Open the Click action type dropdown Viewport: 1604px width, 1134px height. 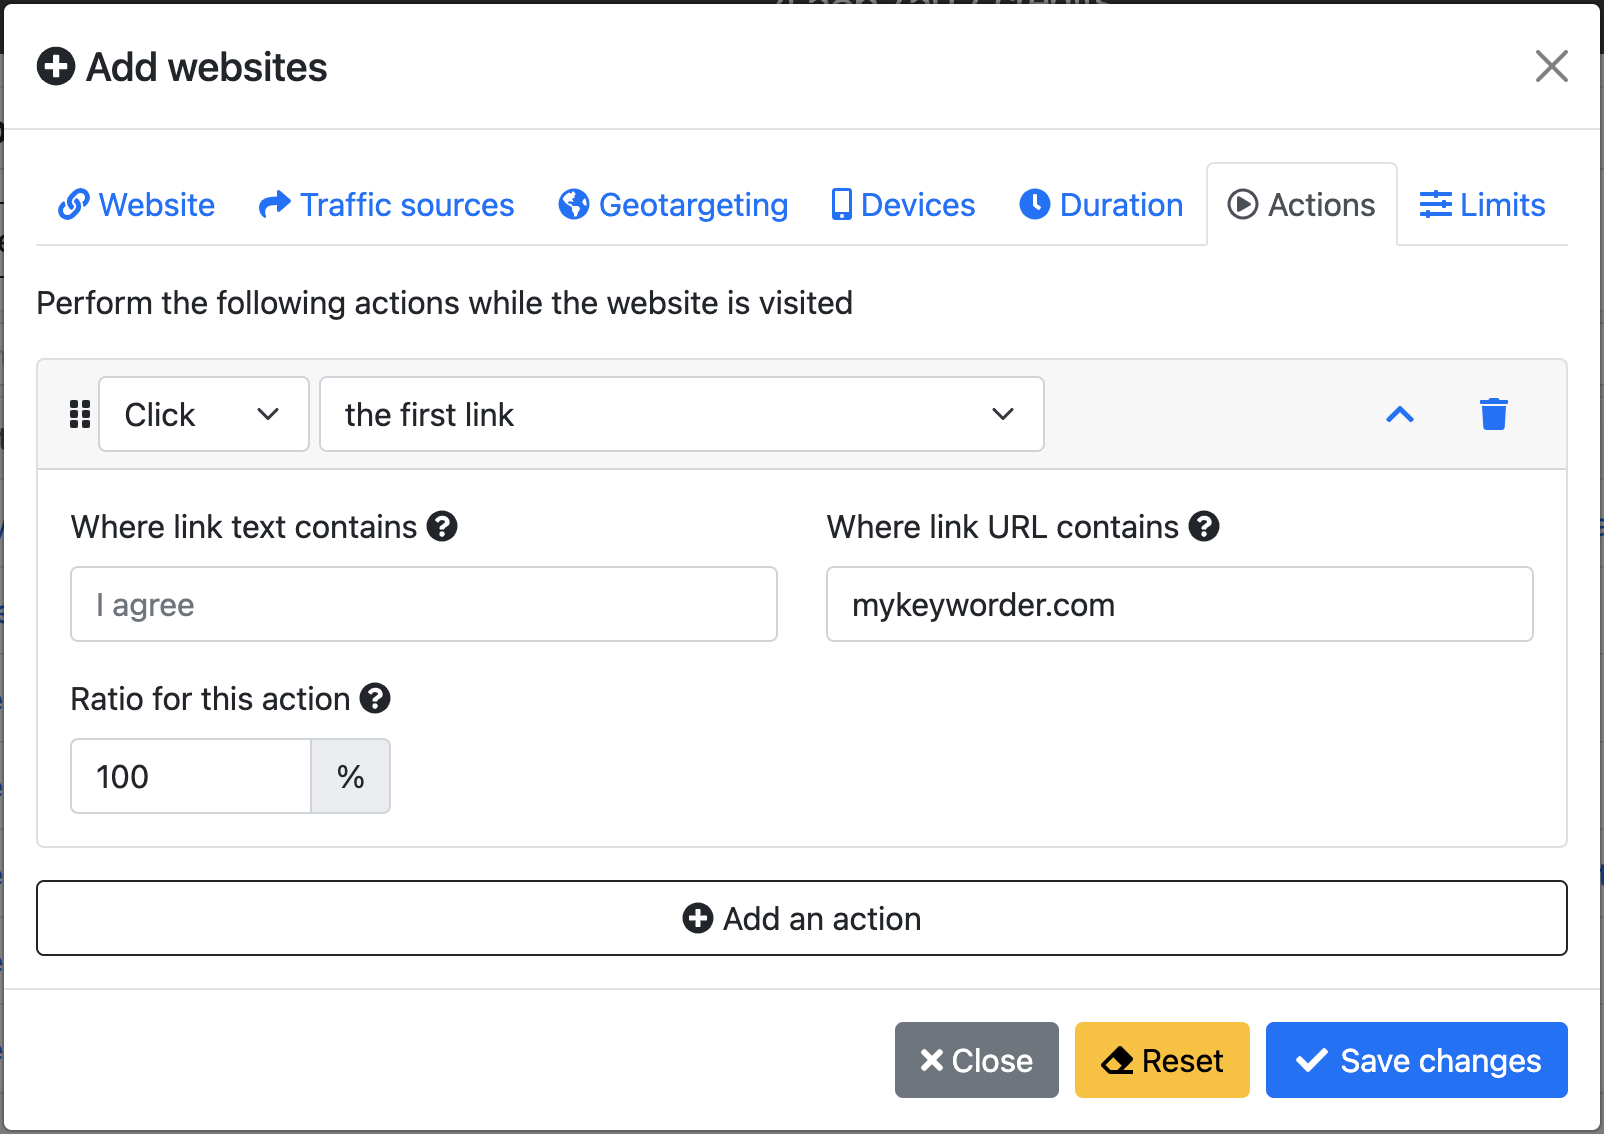click(203, 414)
